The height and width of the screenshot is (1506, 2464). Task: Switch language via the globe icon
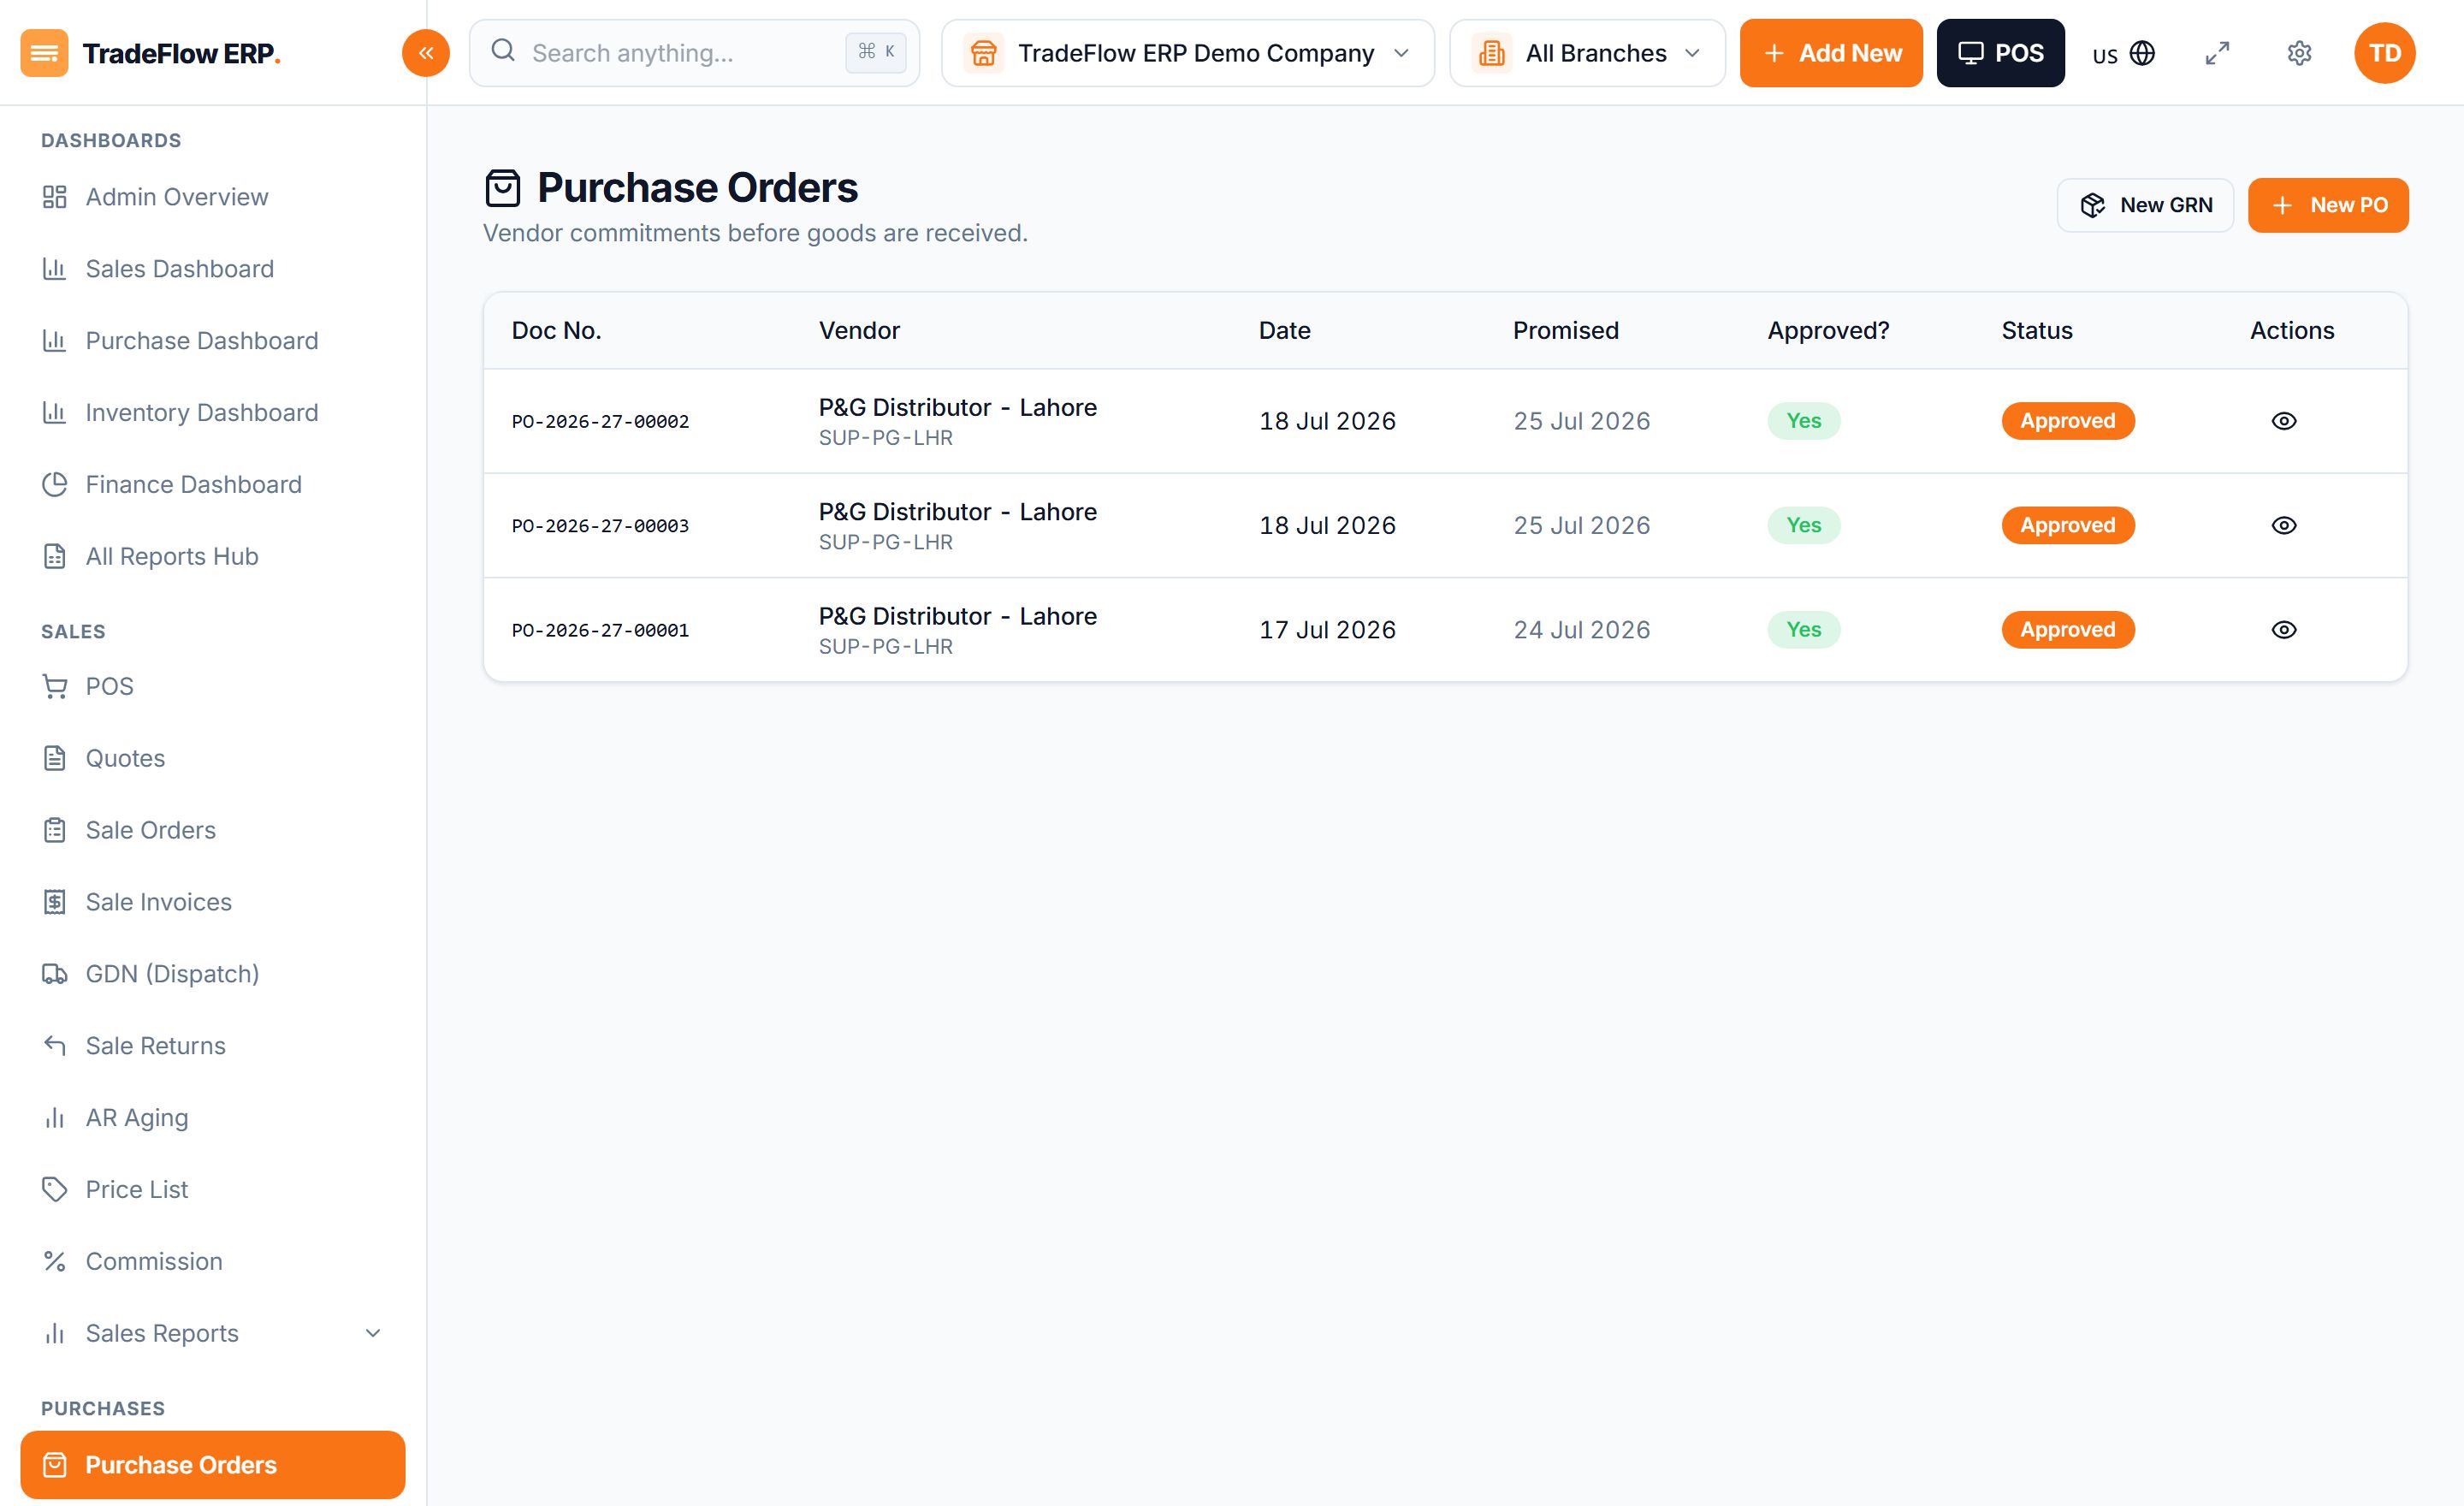pos(2142,53)
